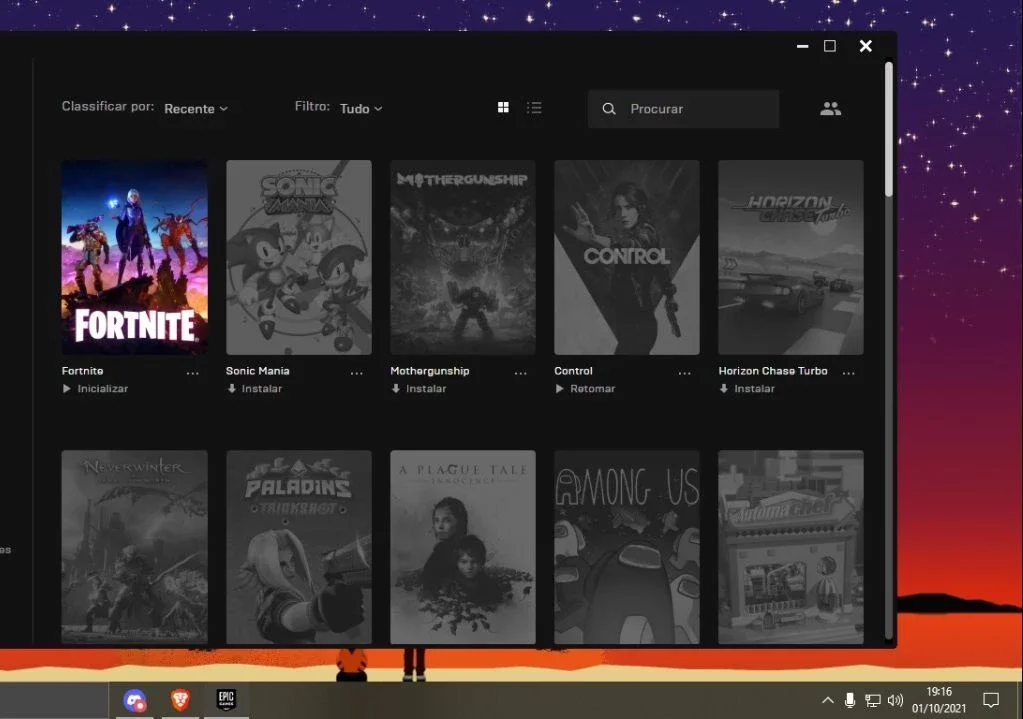Open Mothergunship's three-dot options menu
This screenshot has width=1023, height=719.
pyautogui.click(x=520, y=373)
